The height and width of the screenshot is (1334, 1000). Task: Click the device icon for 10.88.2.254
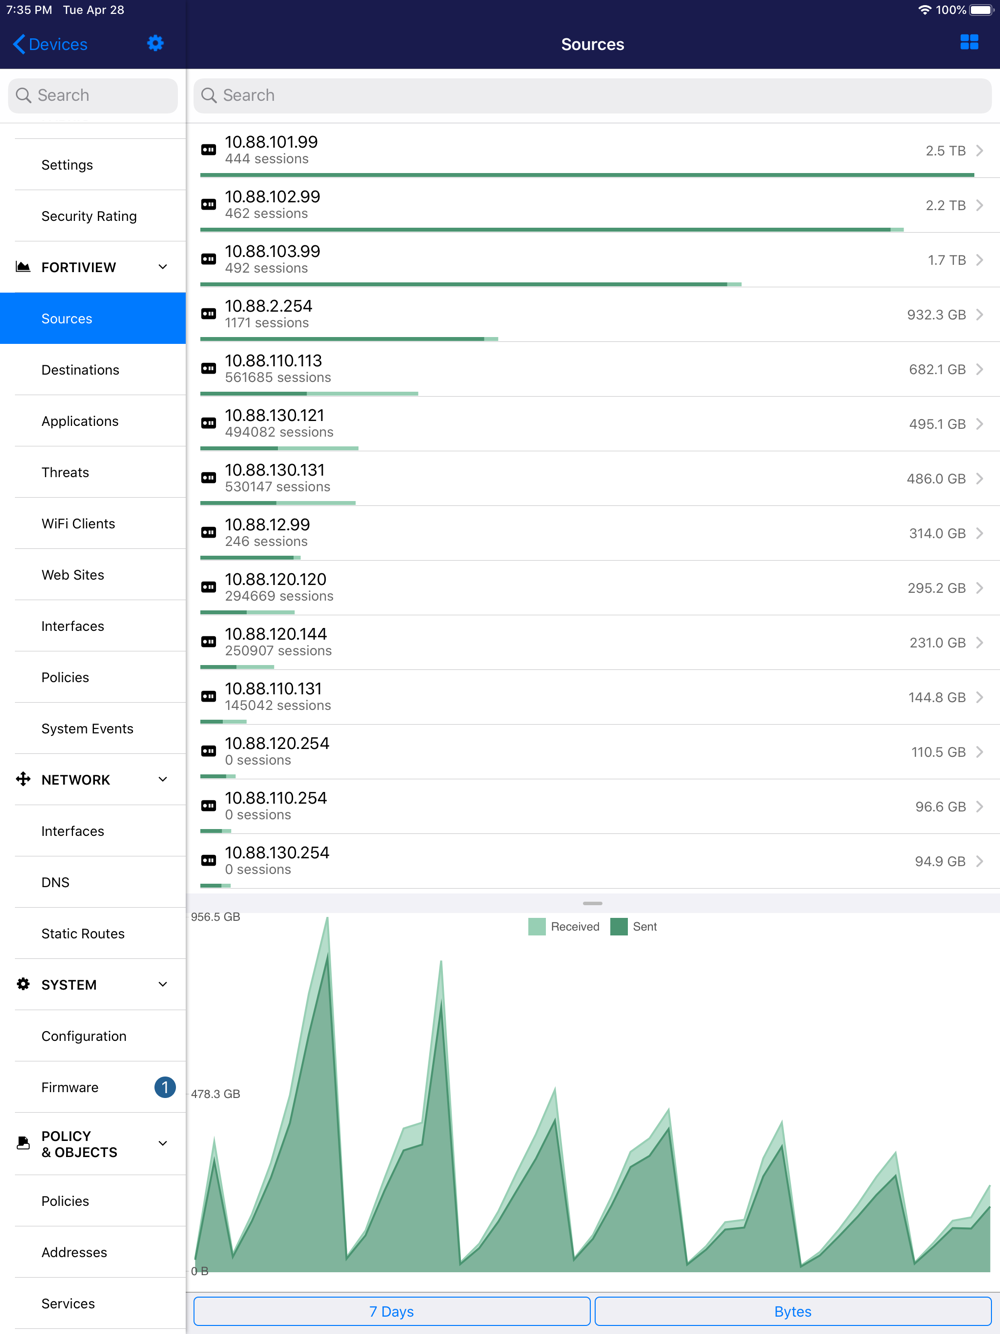click(x=209, y=314)
